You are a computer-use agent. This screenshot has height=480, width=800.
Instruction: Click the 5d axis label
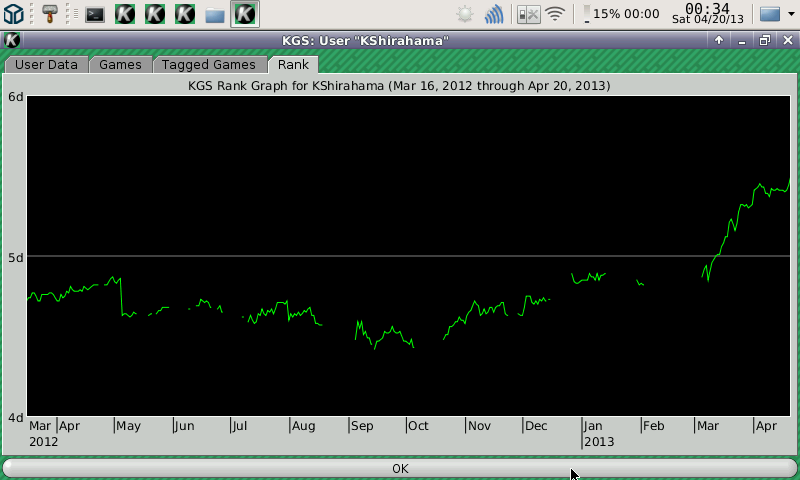[15, 258]
